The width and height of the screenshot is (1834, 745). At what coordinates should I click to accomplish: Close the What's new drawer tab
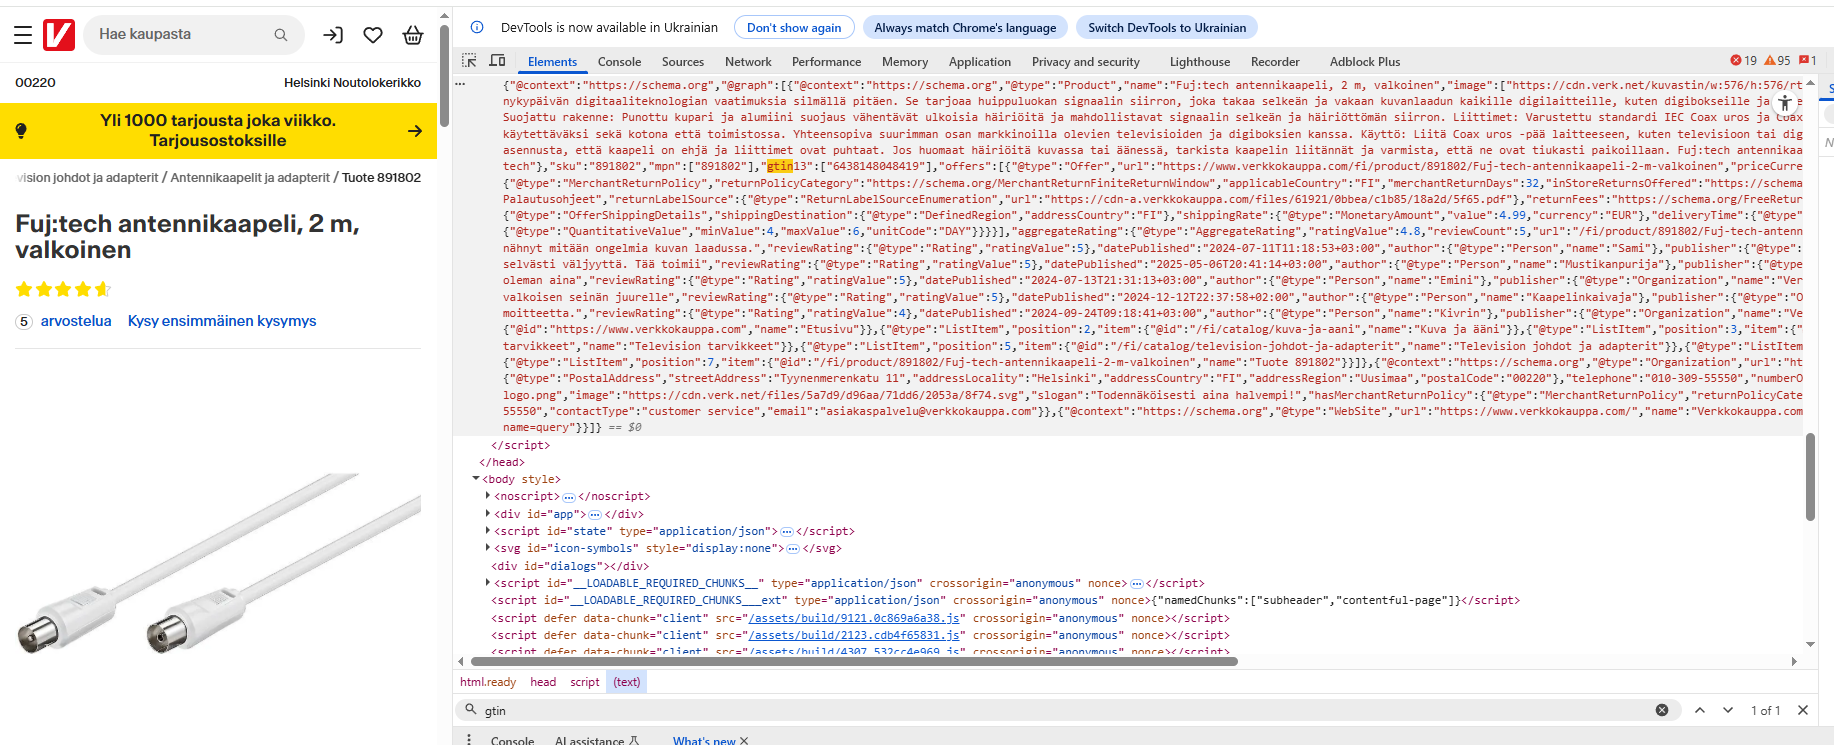coord(744,741)
